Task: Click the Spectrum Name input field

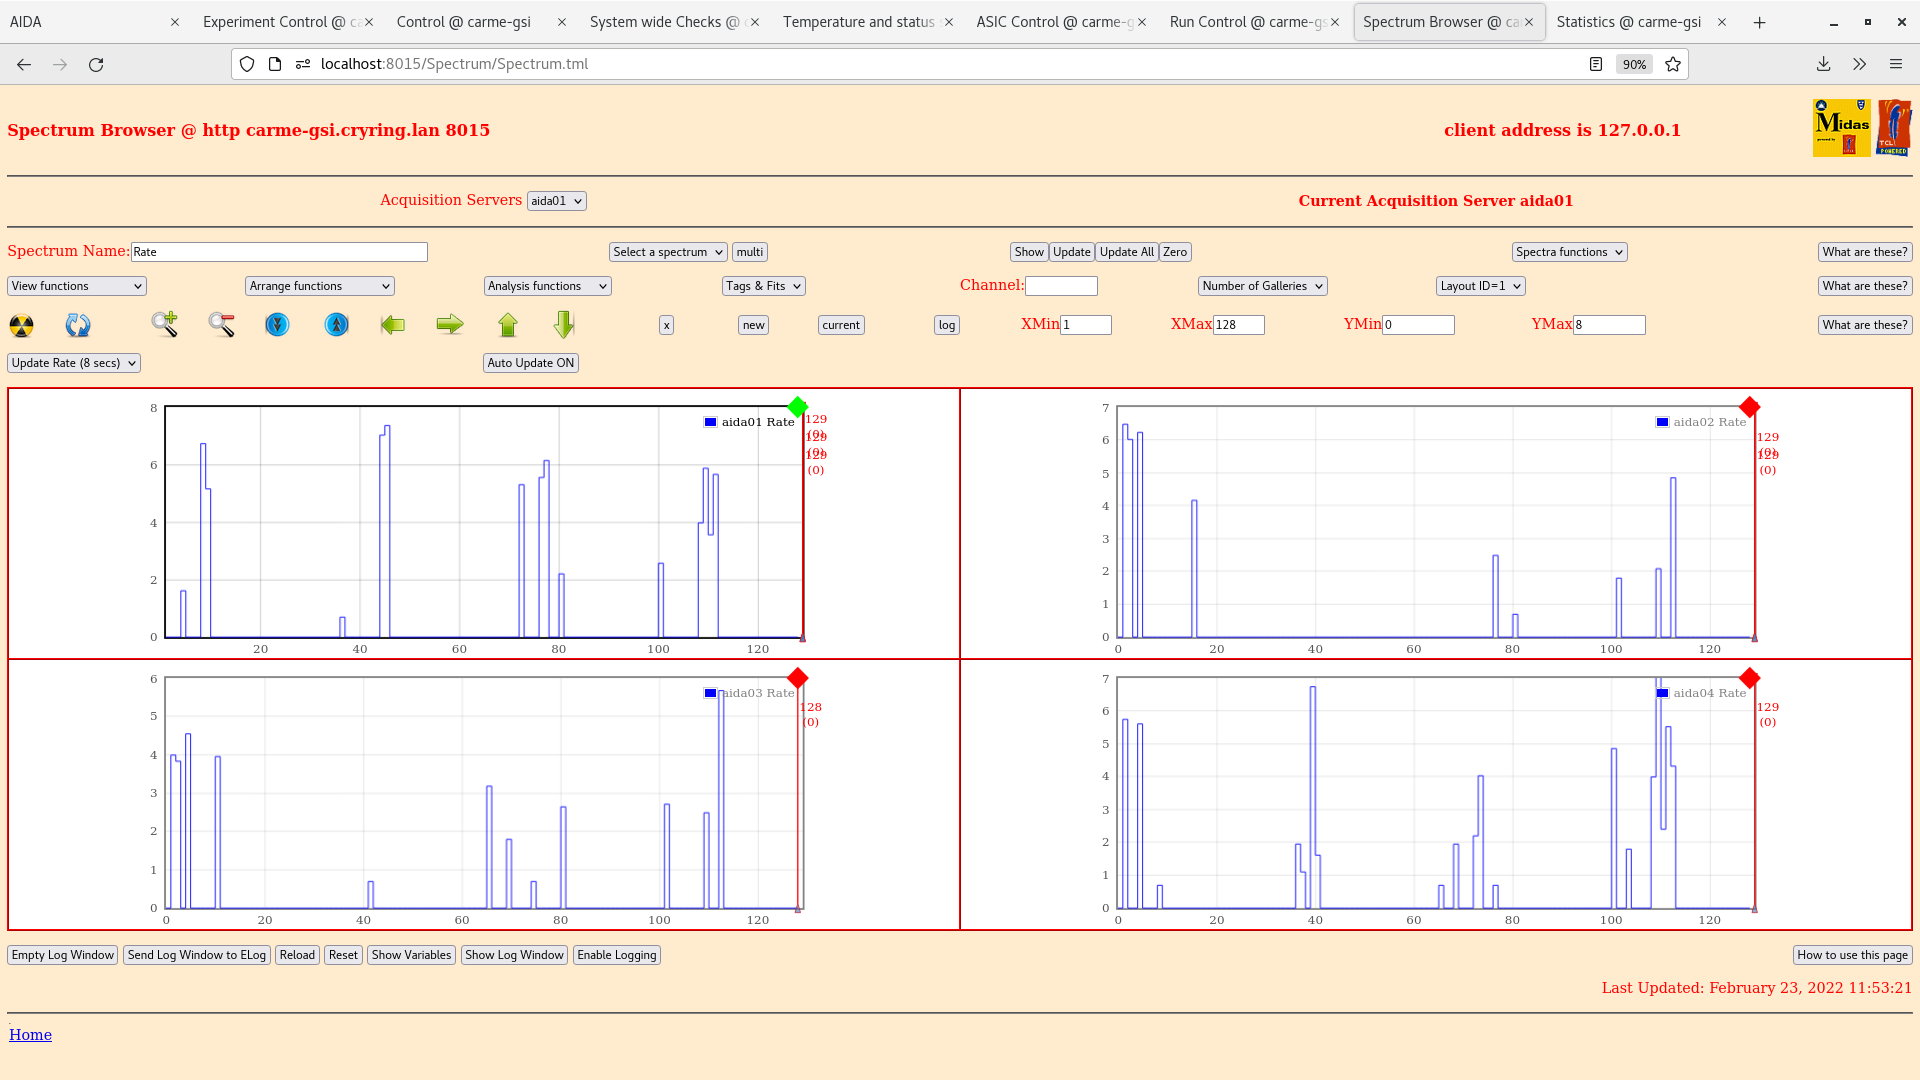Action: pos(279,252)
